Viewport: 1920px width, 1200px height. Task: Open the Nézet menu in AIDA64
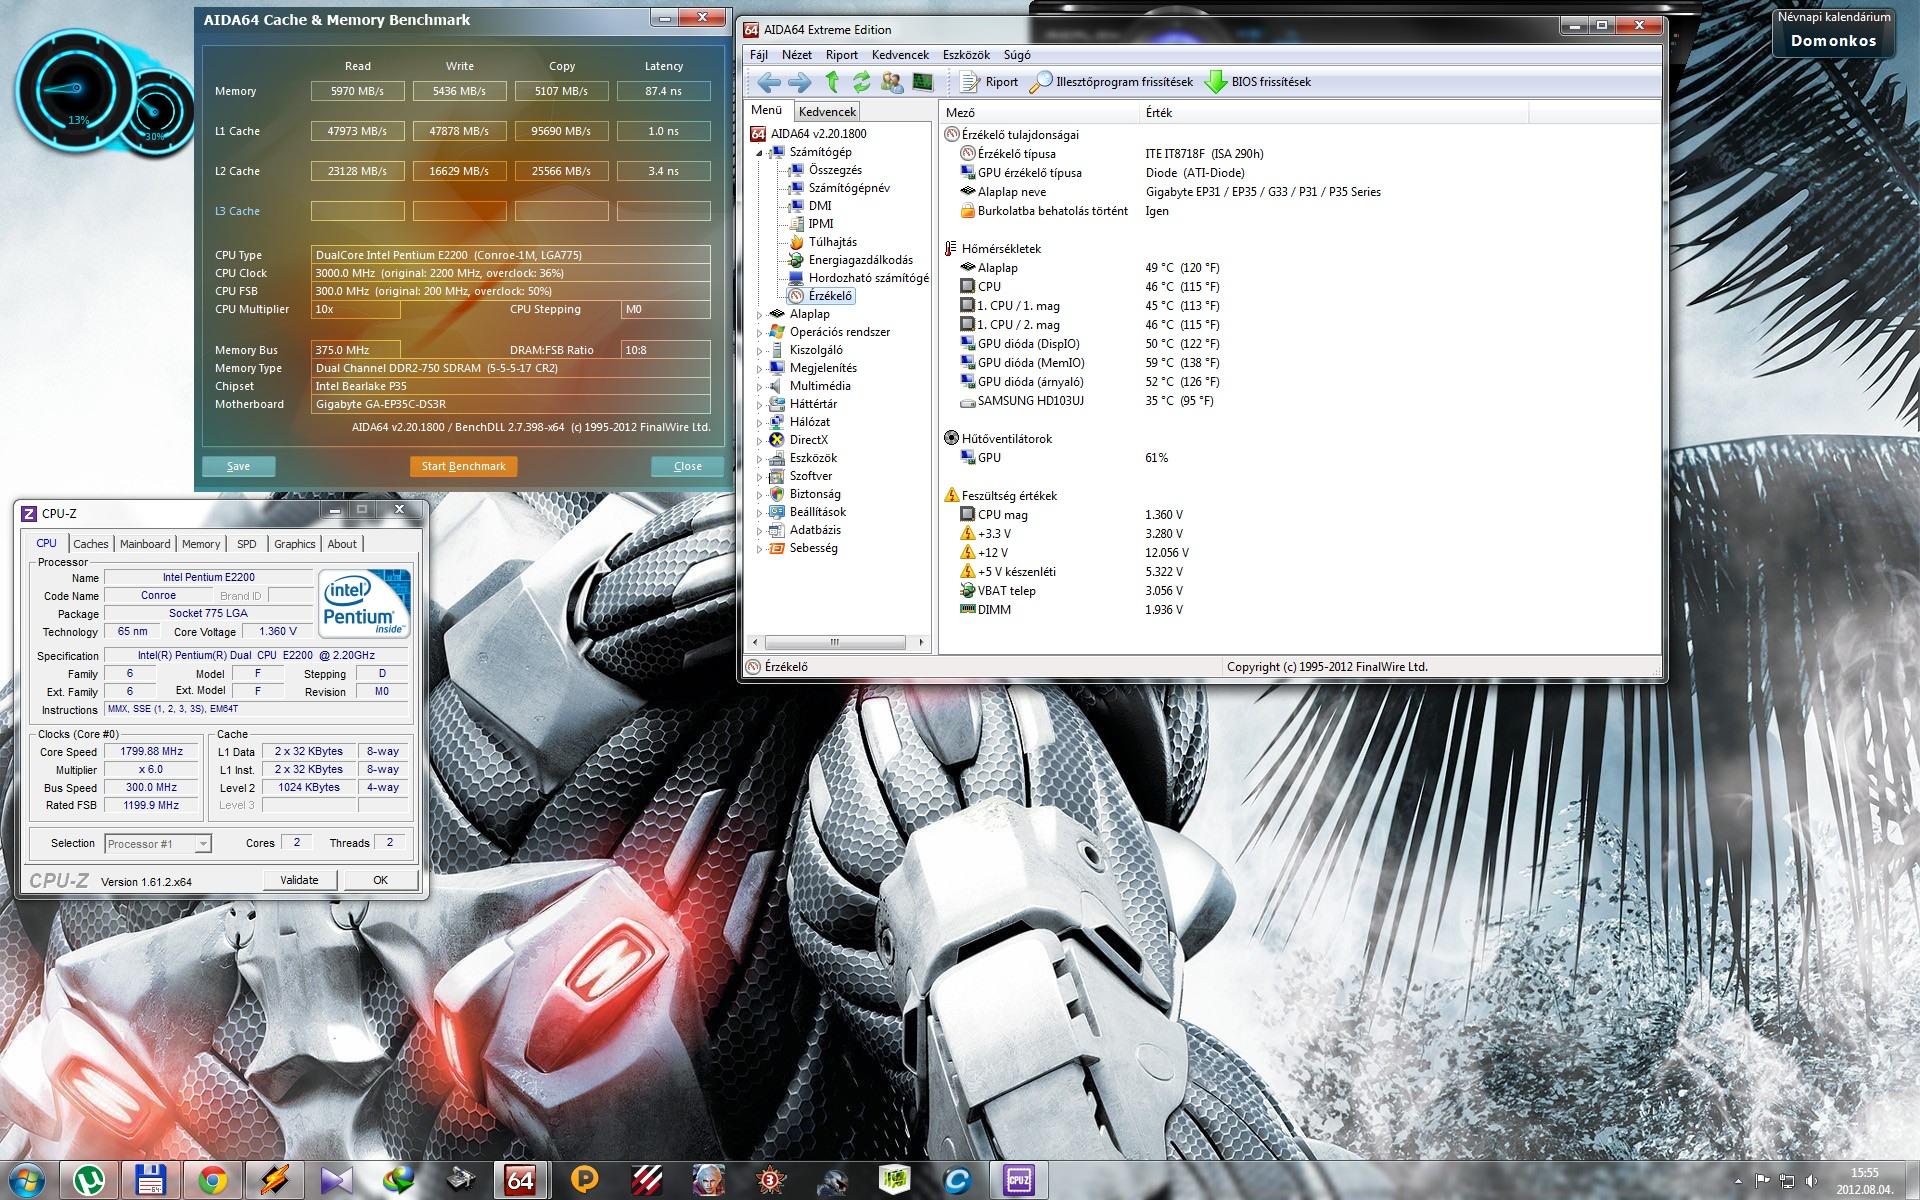click(x=797, y=55)
